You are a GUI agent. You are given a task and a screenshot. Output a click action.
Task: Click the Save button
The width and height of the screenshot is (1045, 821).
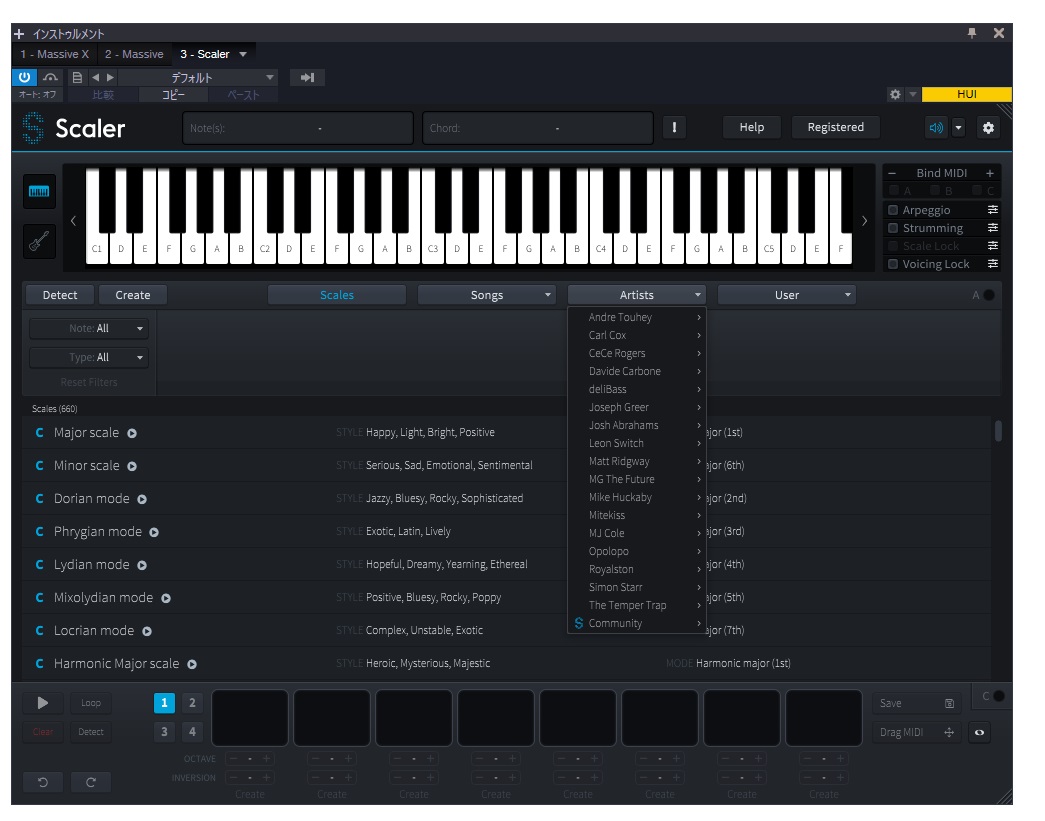(x=917, y=703)
